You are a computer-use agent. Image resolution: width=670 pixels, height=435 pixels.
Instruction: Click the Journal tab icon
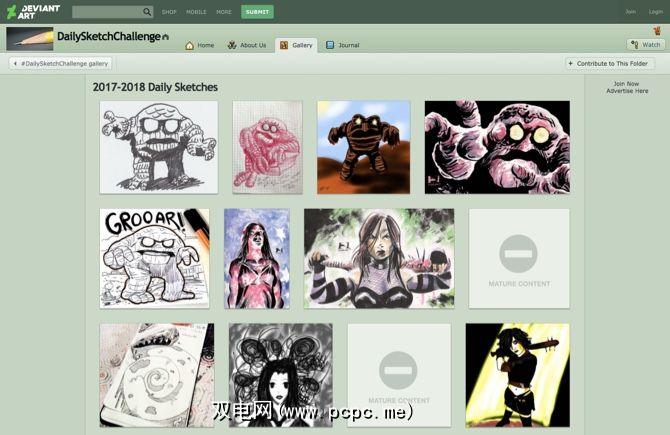pos(330,45)
